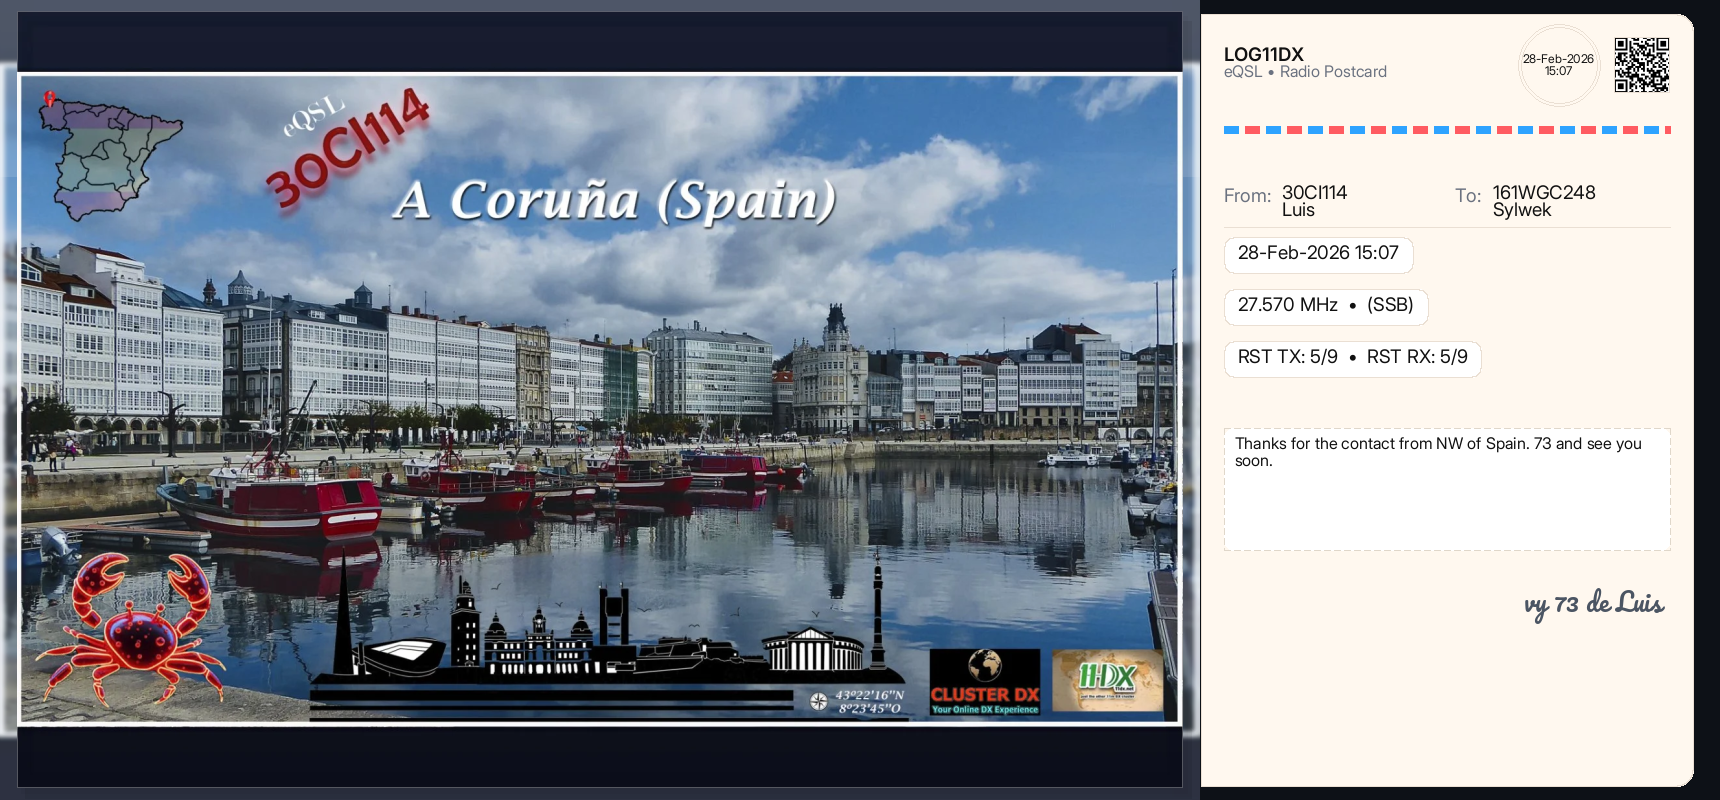Click the QR code on the postcard
Image resolution: width=1720 pixels, height=800 pixels.
[1641, 65]
